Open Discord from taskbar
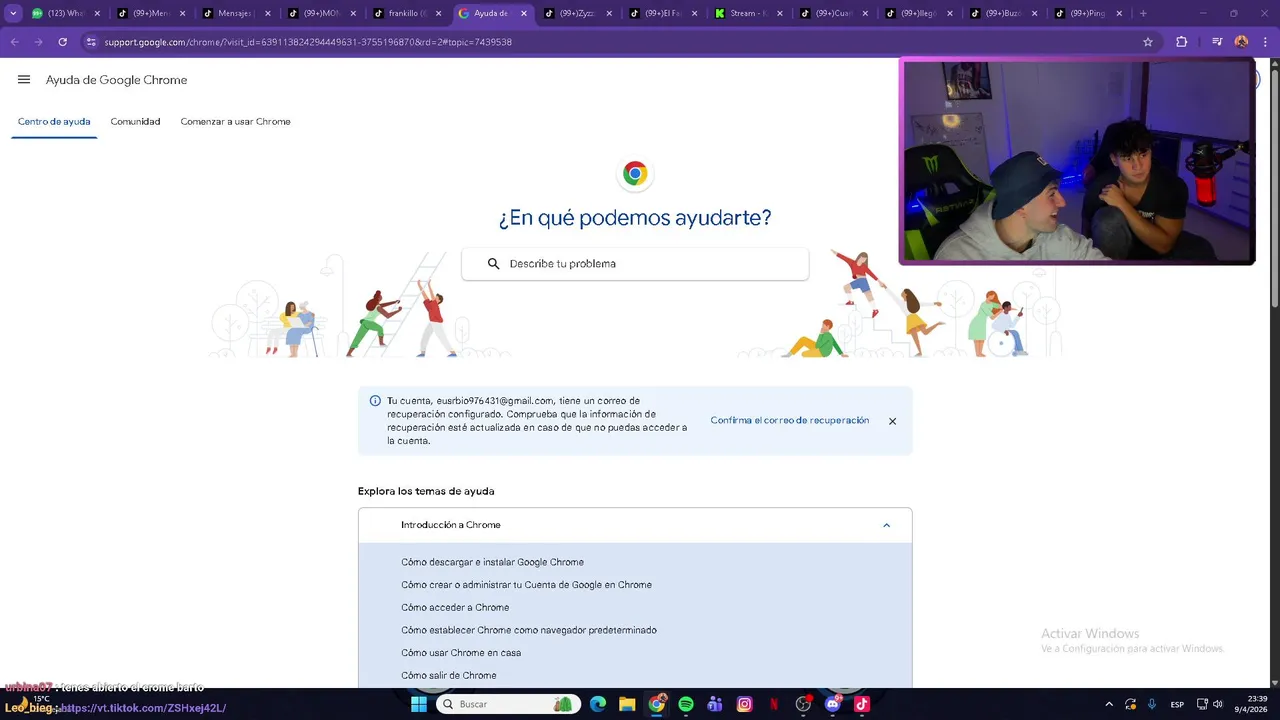The image size is (1280, 720). 833,704
